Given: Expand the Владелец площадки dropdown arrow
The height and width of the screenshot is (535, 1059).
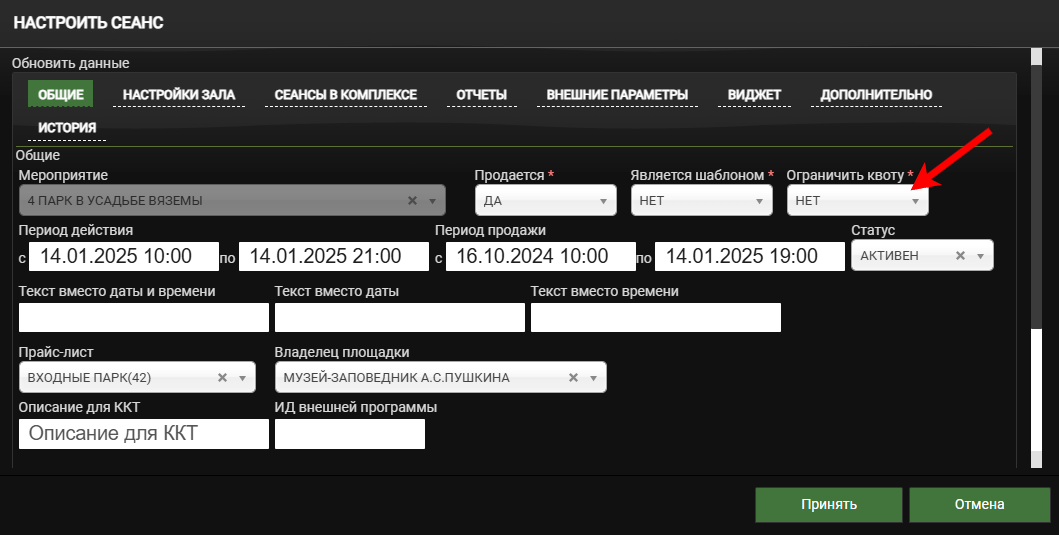Looking at the screenshot, I should point(593,378).
